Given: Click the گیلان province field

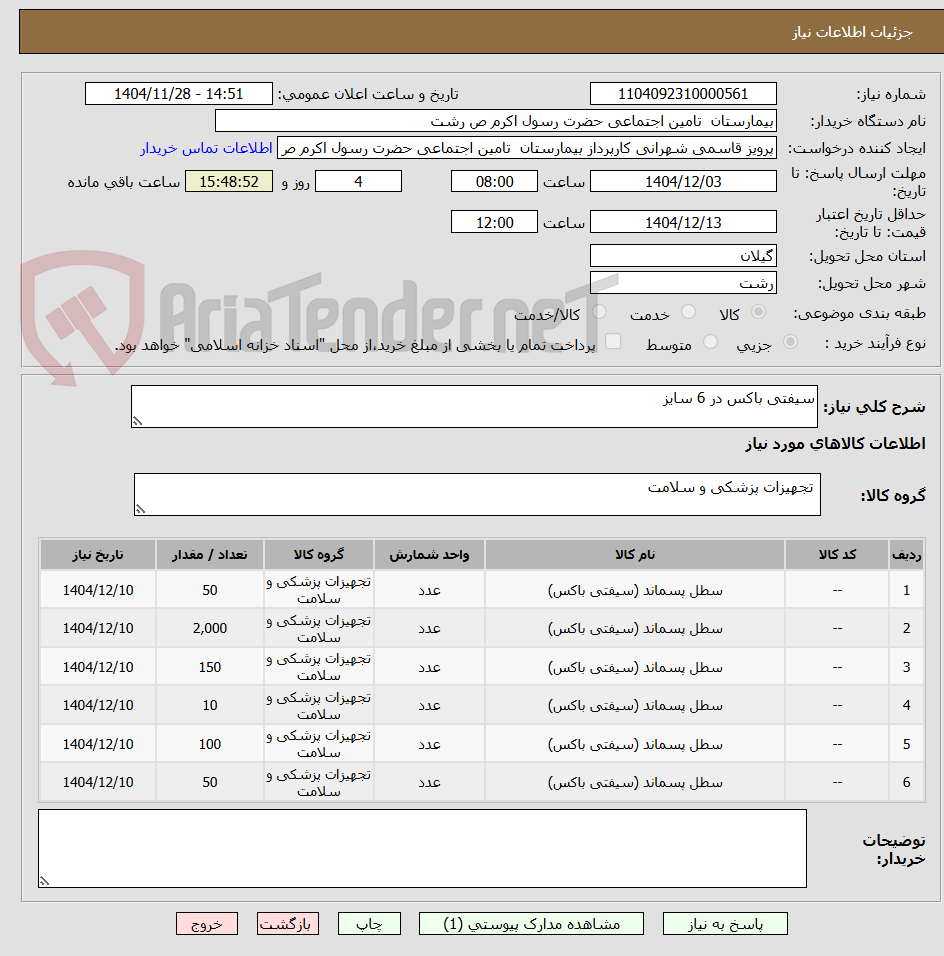Looking at the screenshot, I should tap(683, 256).
